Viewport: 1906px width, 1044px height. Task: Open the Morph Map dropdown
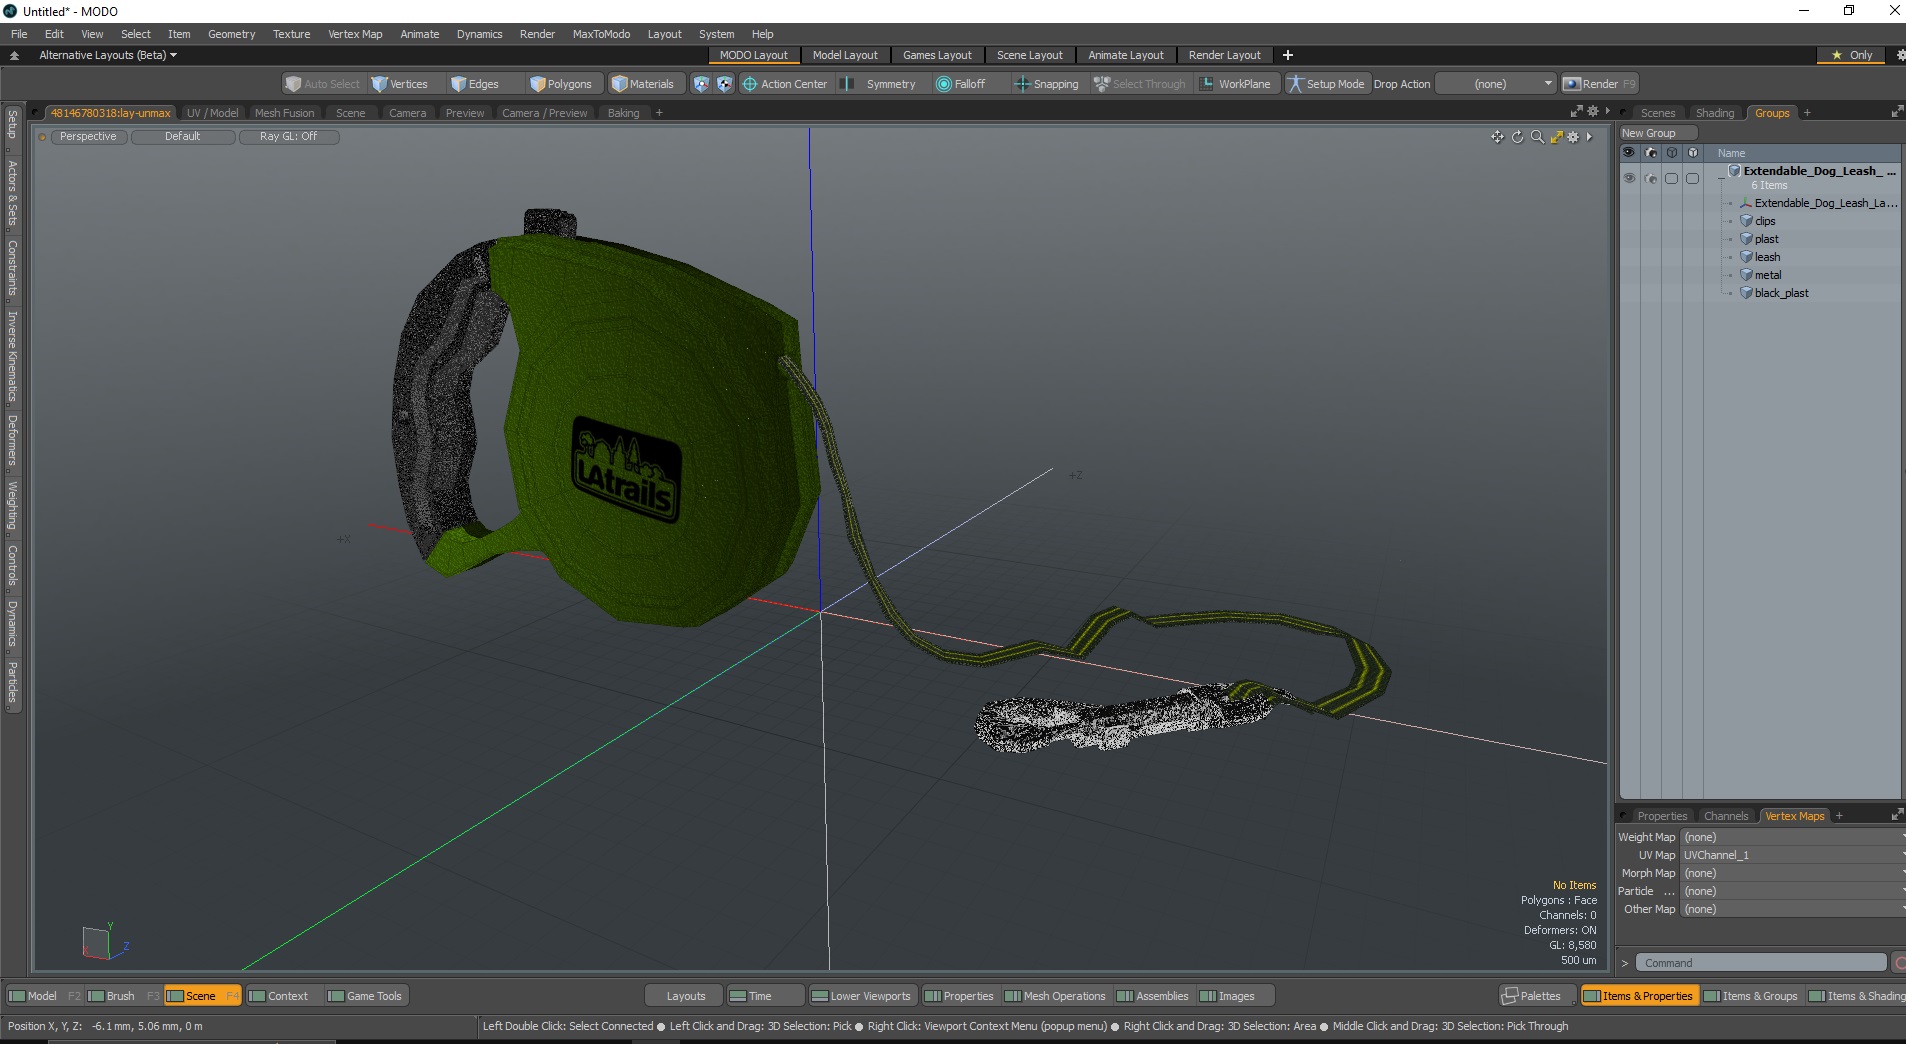click(1793, 873)
